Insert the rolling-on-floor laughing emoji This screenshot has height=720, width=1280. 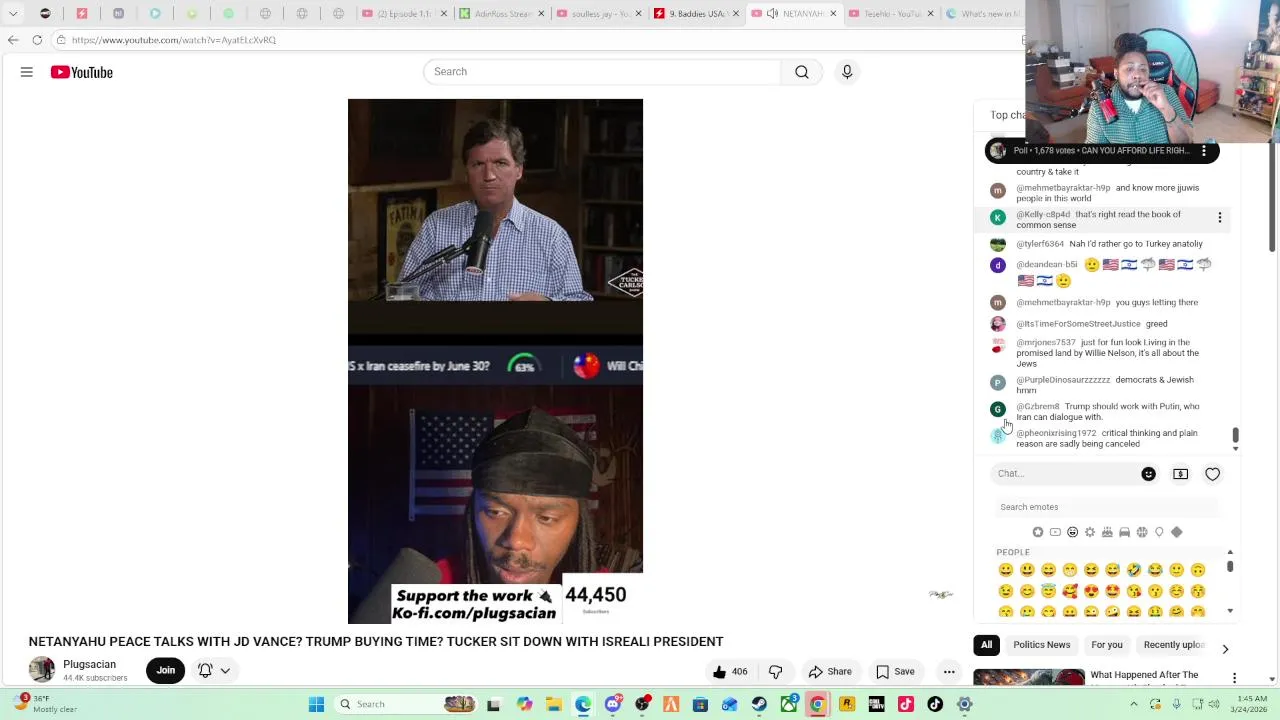(1134, 570)
